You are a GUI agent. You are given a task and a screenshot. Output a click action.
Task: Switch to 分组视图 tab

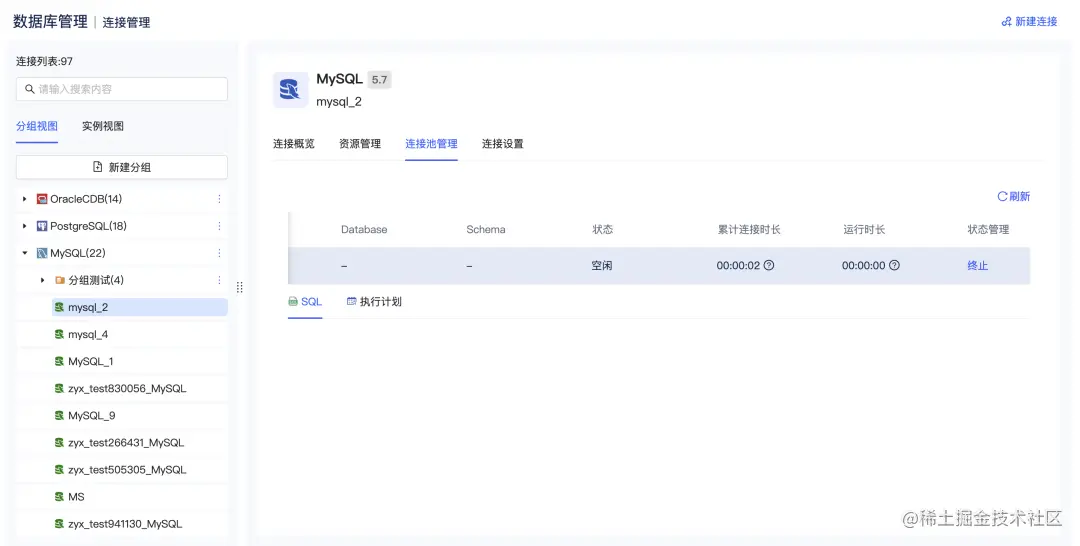click(x=37, y=126)
